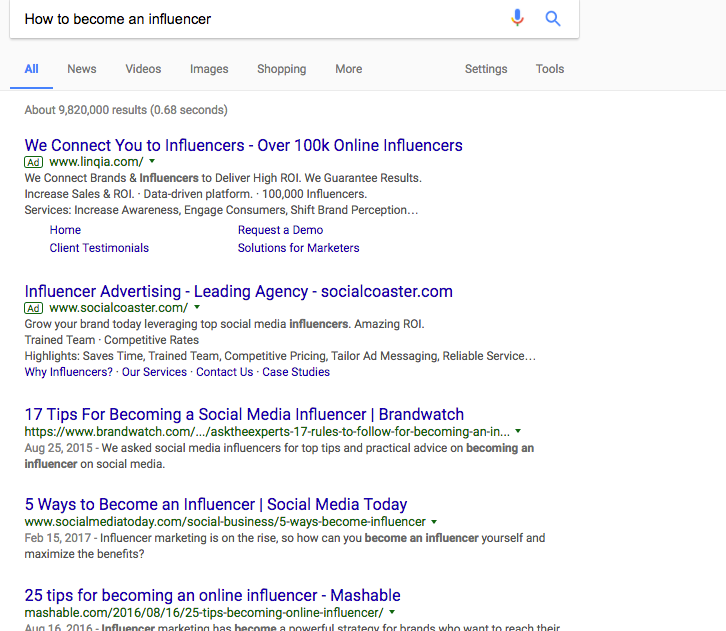Open the 'Case Studies' sitelink
Image resolution: width=726 pixels, height=631 pixels.
coord(296,372)
